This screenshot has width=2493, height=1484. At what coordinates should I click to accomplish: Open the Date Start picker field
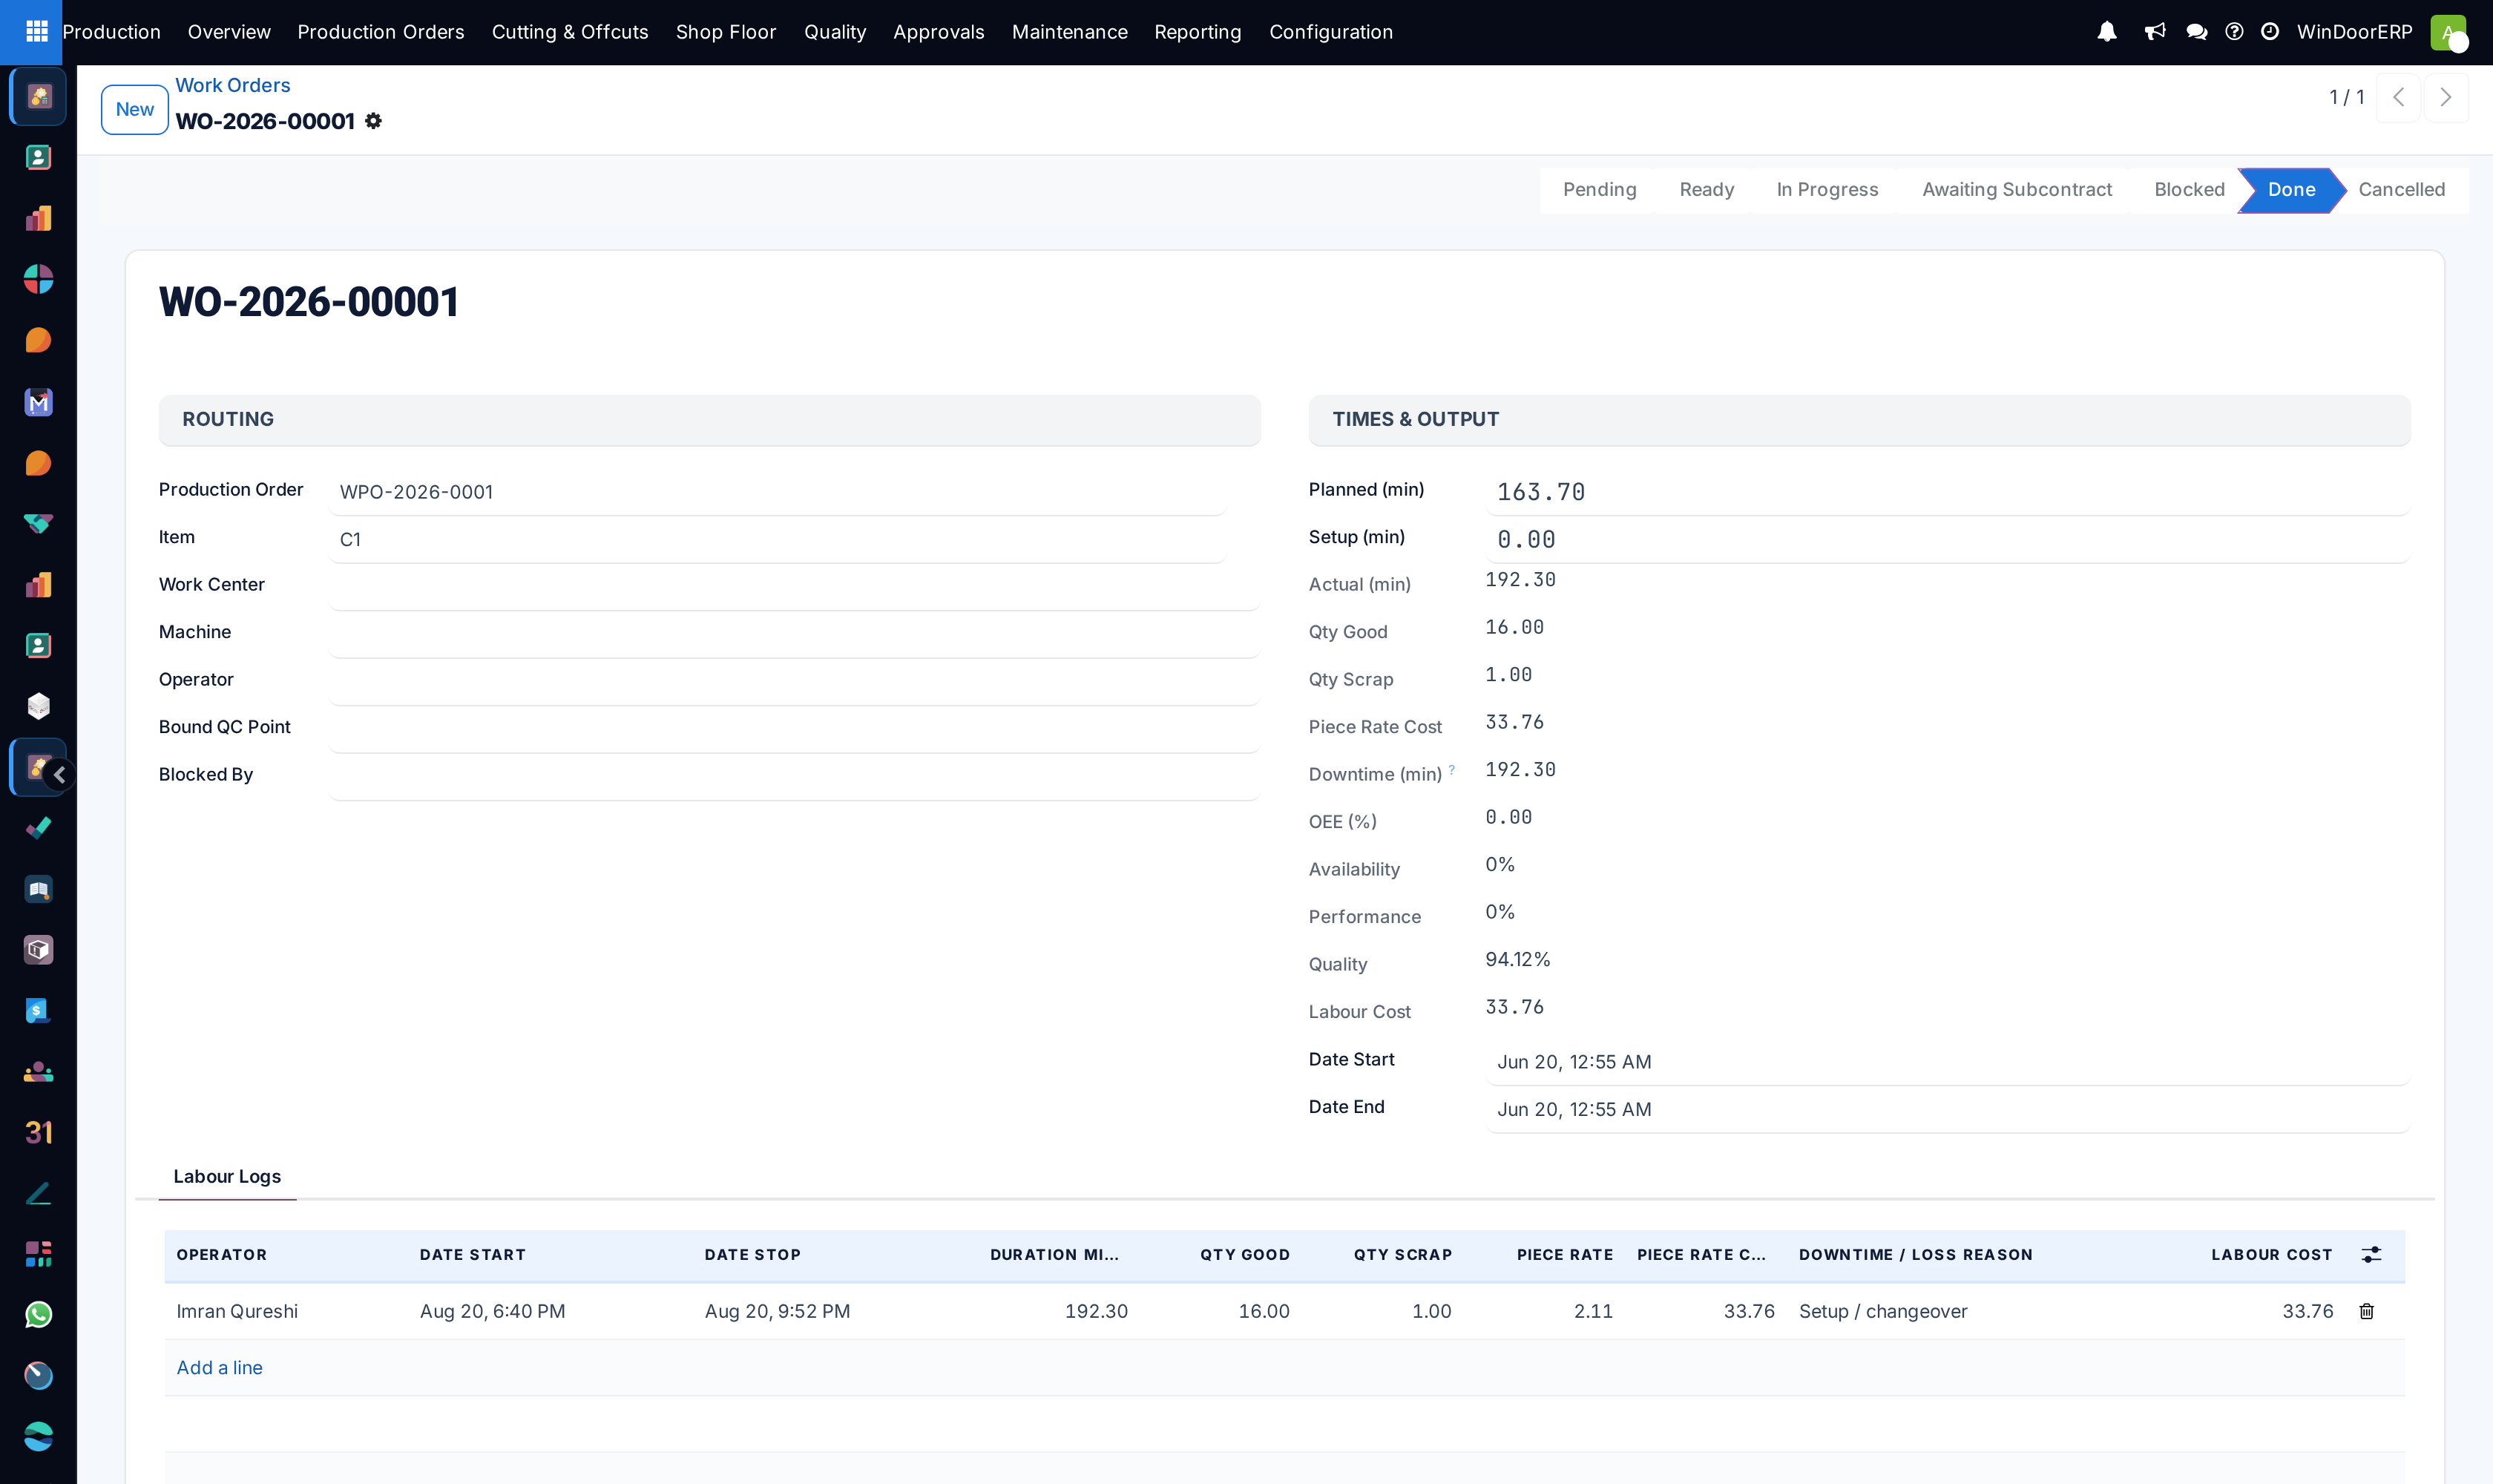tap(1948, 1062)
